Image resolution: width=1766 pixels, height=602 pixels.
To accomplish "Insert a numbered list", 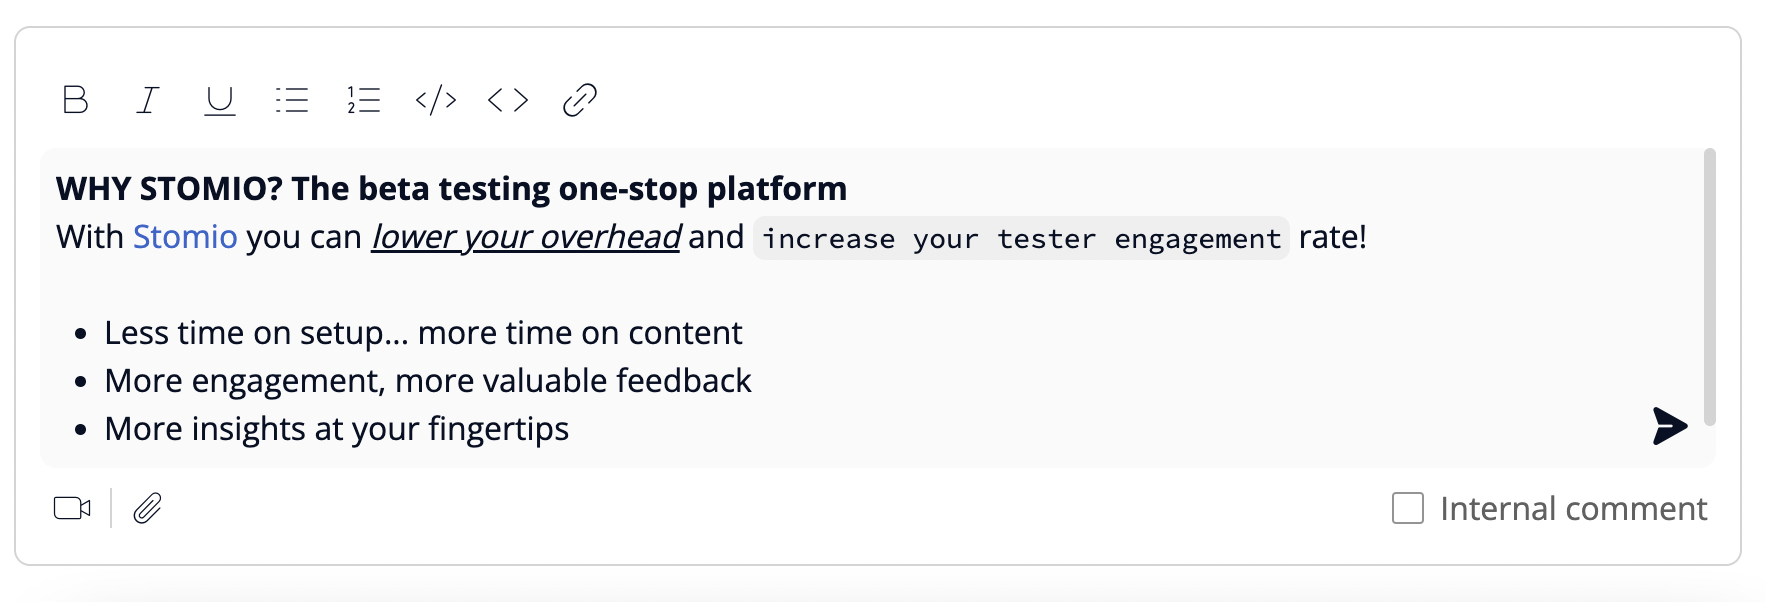I will [x=364, y=100].
